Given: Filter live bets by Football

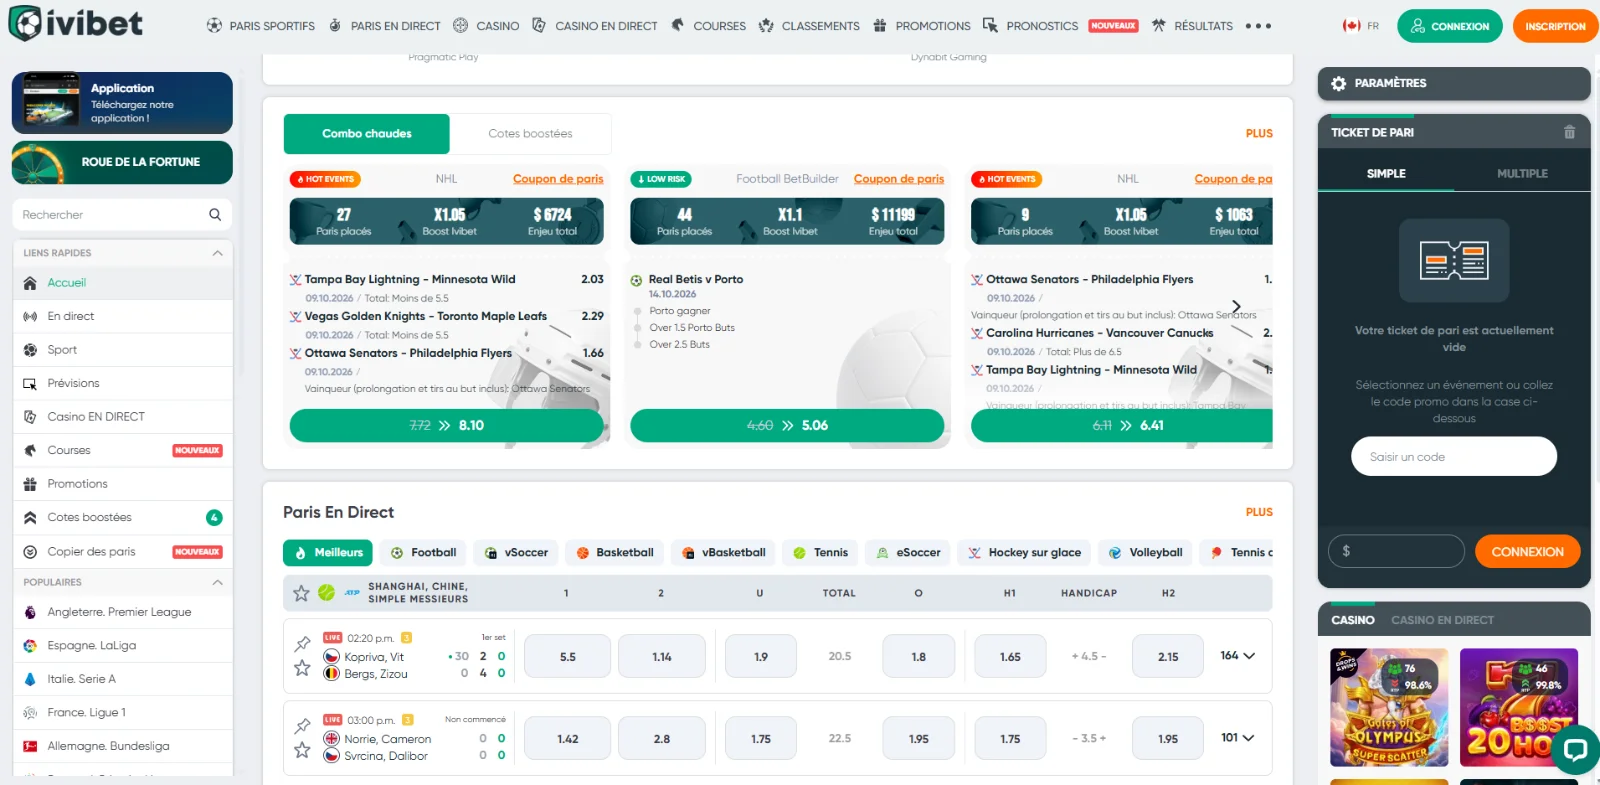Looking at the screenshot, I should click(x=423, y=553).
